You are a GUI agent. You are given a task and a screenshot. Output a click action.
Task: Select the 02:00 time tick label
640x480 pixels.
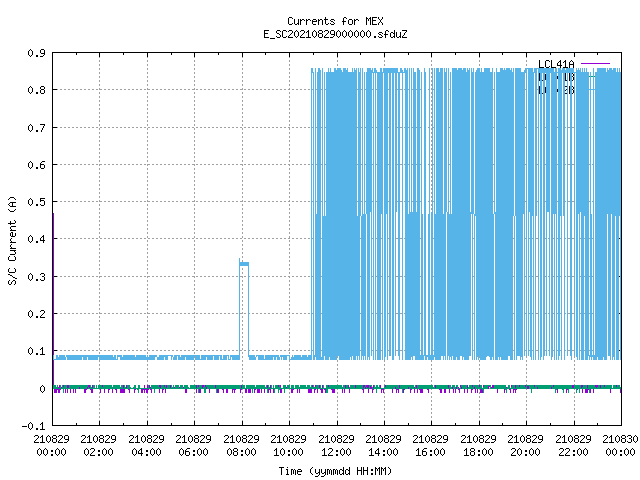pos(98,452)
